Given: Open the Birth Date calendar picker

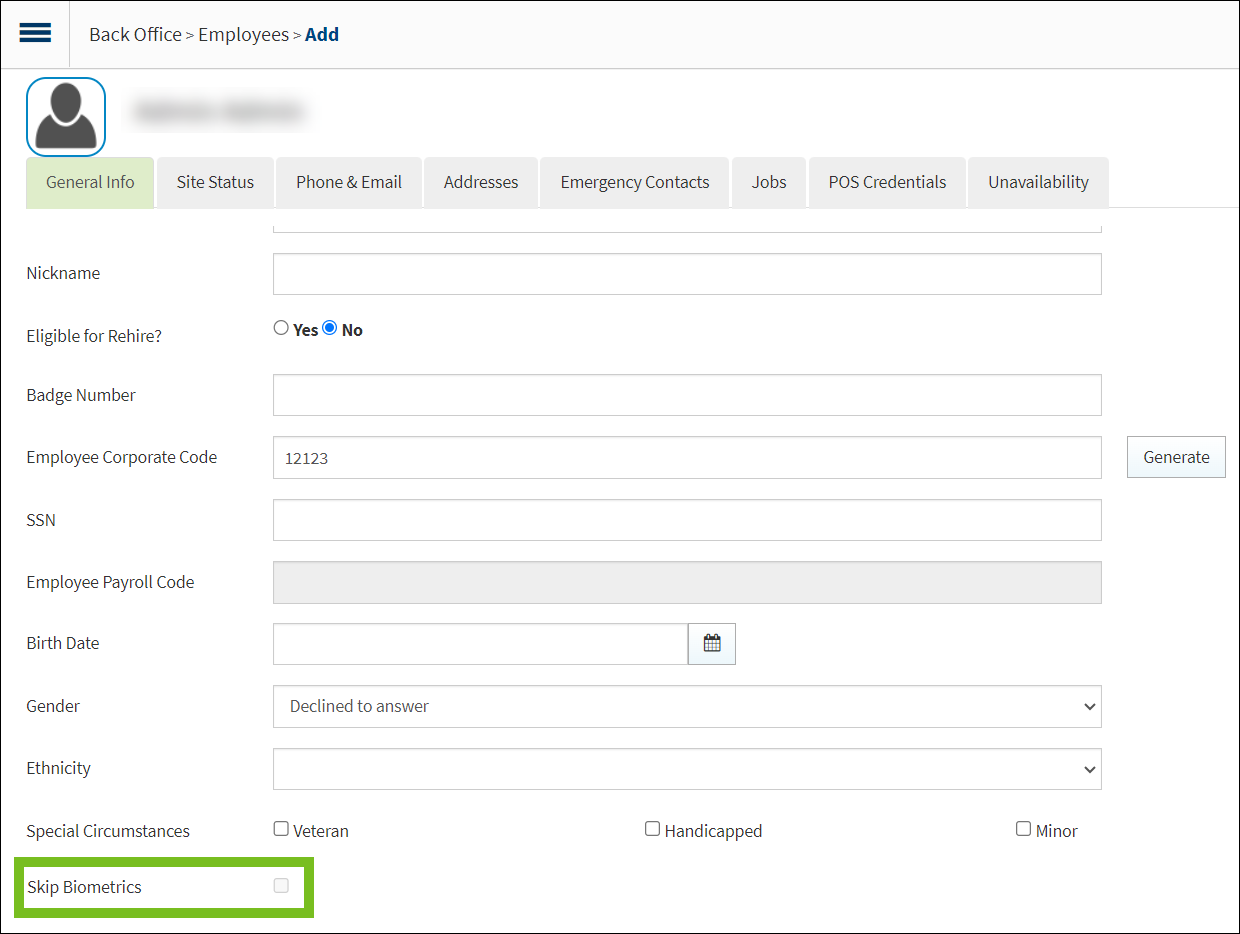Looking at the screenshot, I should click(711, 644).
